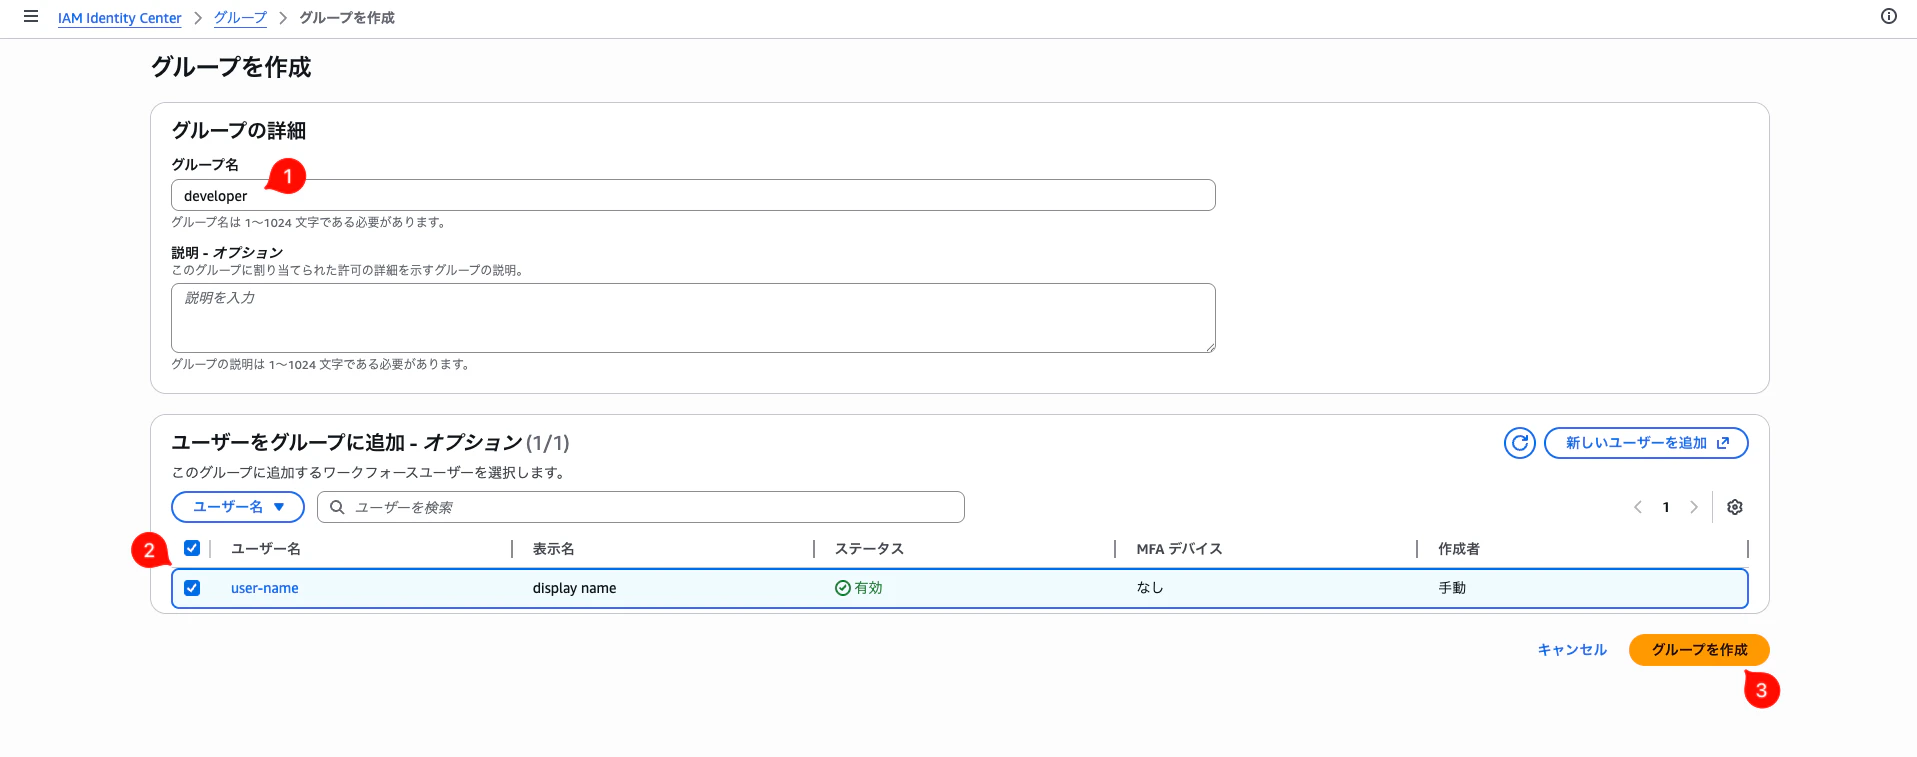Open the hamburger navigation menu
The image size is (1917, 757).
(x=31, y=17)
